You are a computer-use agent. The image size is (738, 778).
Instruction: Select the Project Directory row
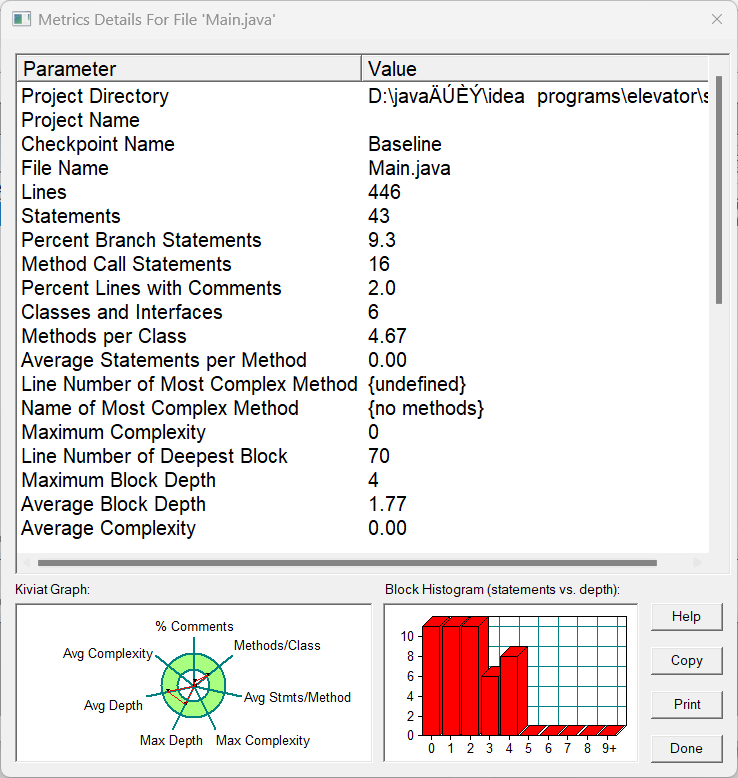(x=363, y=96)
